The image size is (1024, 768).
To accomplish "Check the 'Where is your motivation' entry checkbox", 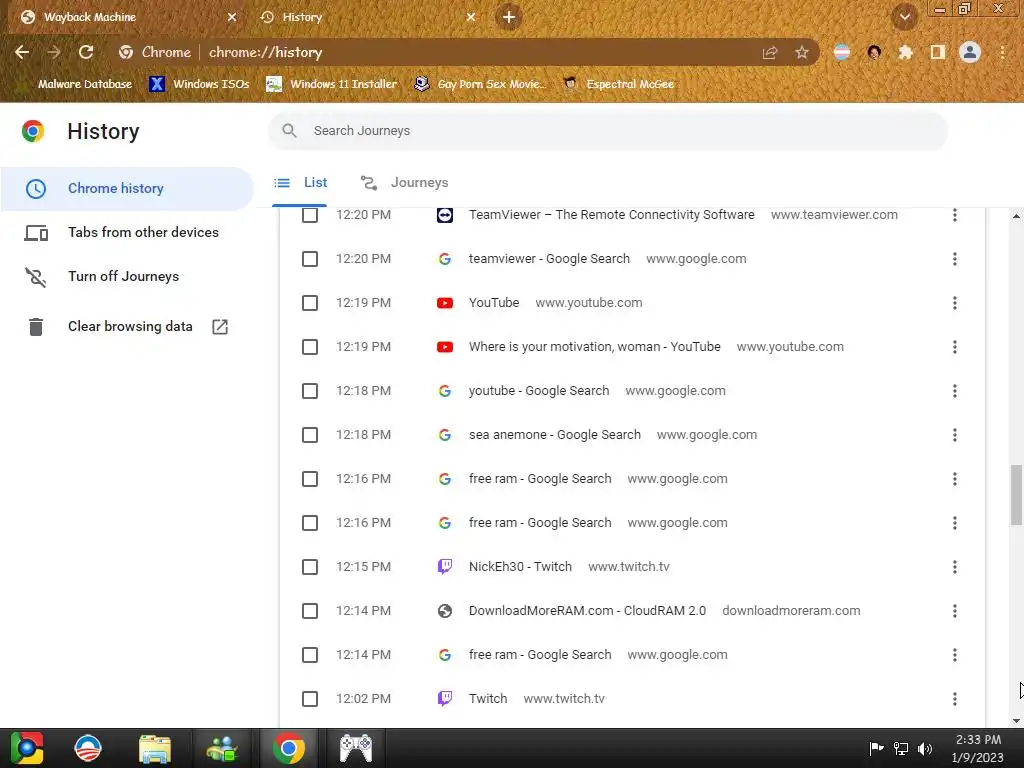I will [310, 347].
